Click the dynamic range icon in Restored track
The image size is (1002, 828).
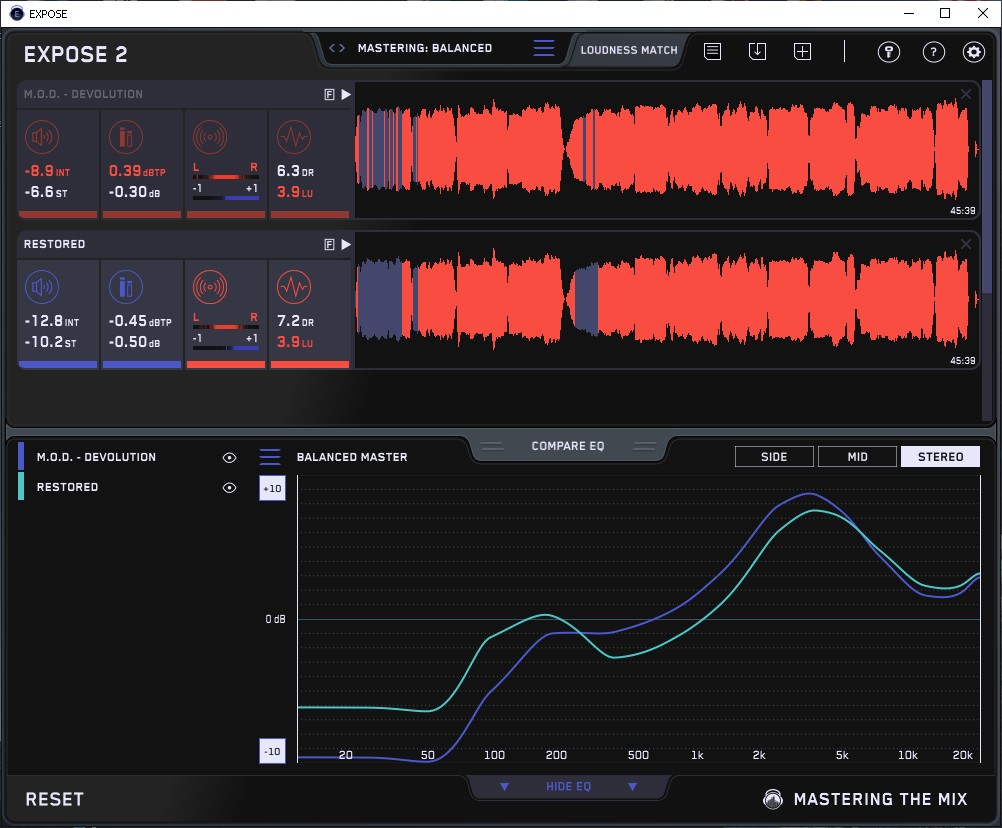[x=294, y=287]
